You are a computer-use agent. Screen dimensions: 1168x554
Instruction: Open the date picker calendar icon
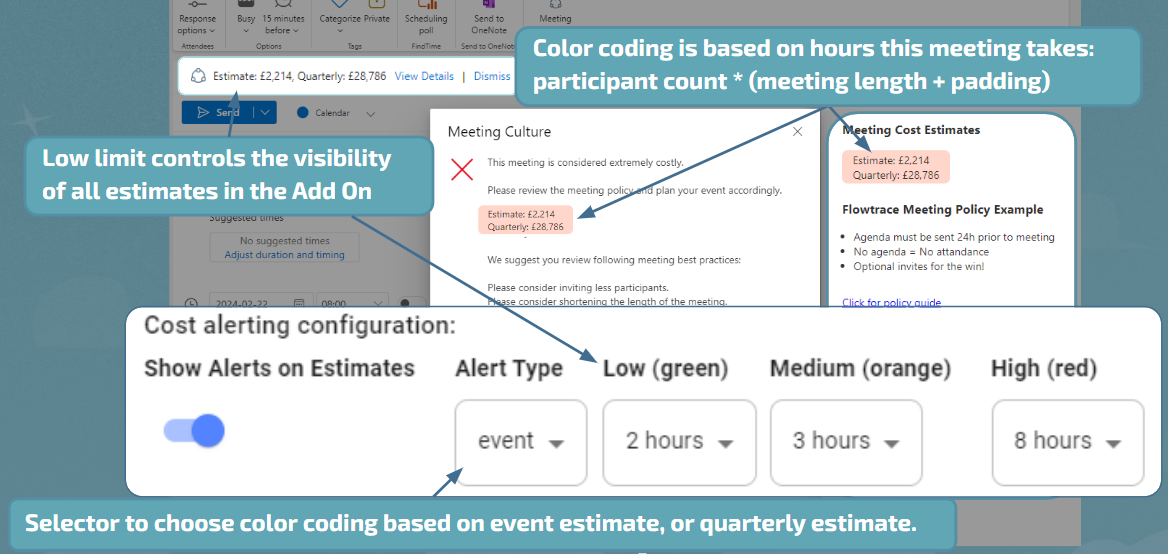pos(299,303)
